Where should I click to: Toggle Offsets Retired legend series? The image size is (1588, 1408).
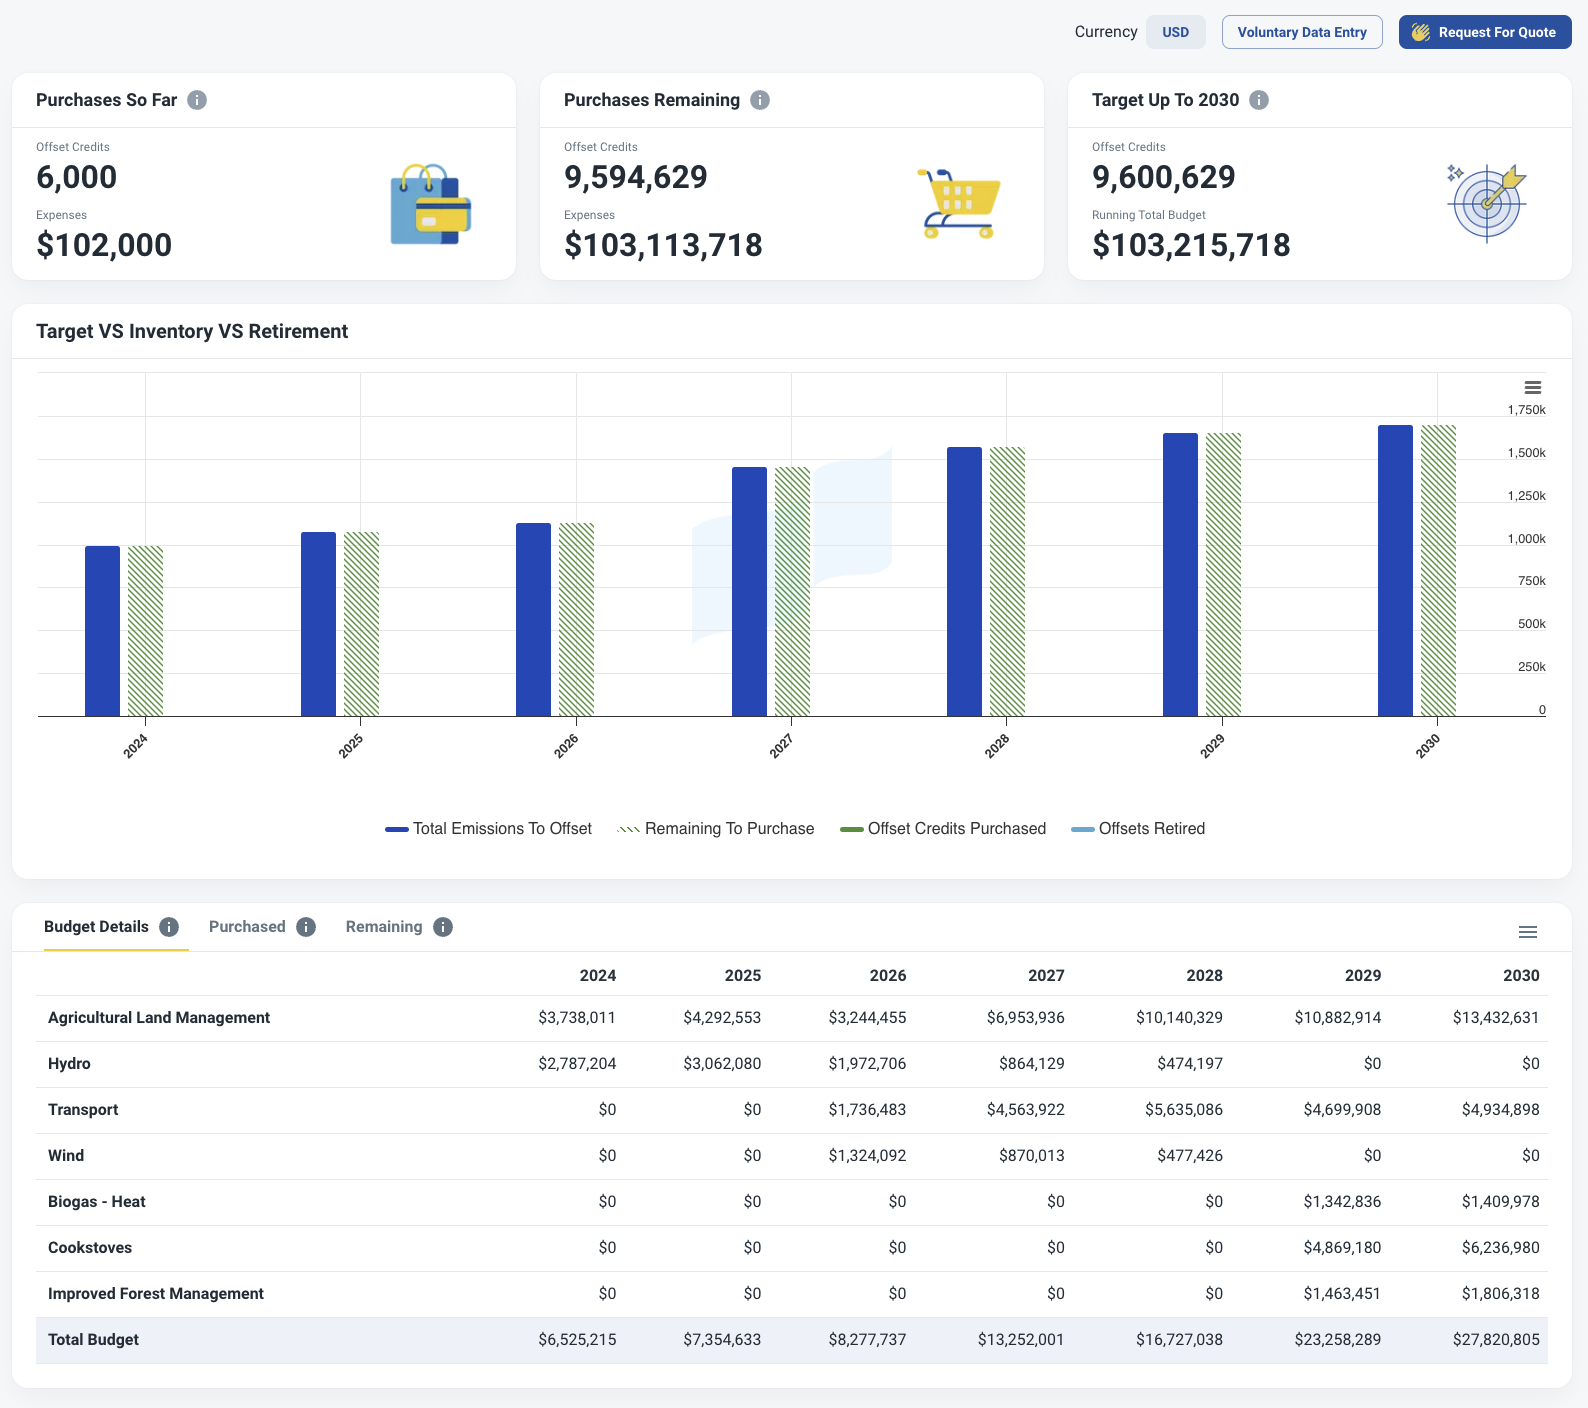pyautogui.click(x=1138, y=829)
